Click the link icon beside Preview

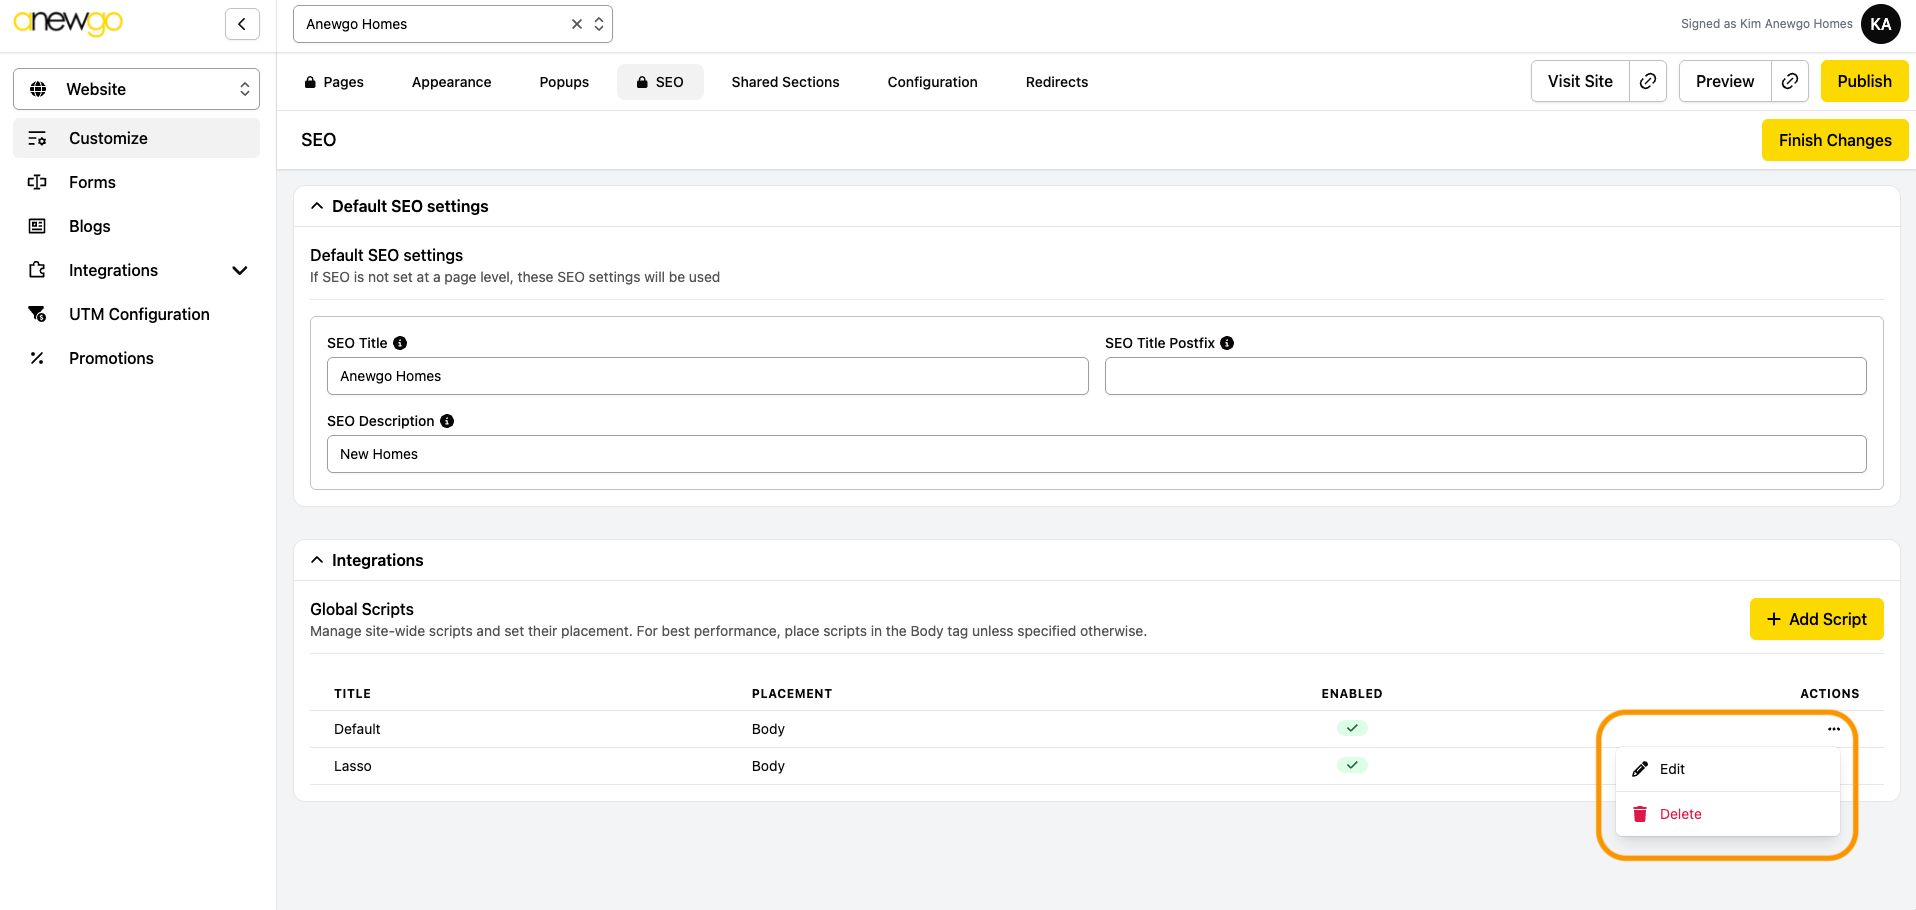pyautogui.click(x=1790, y=81)
